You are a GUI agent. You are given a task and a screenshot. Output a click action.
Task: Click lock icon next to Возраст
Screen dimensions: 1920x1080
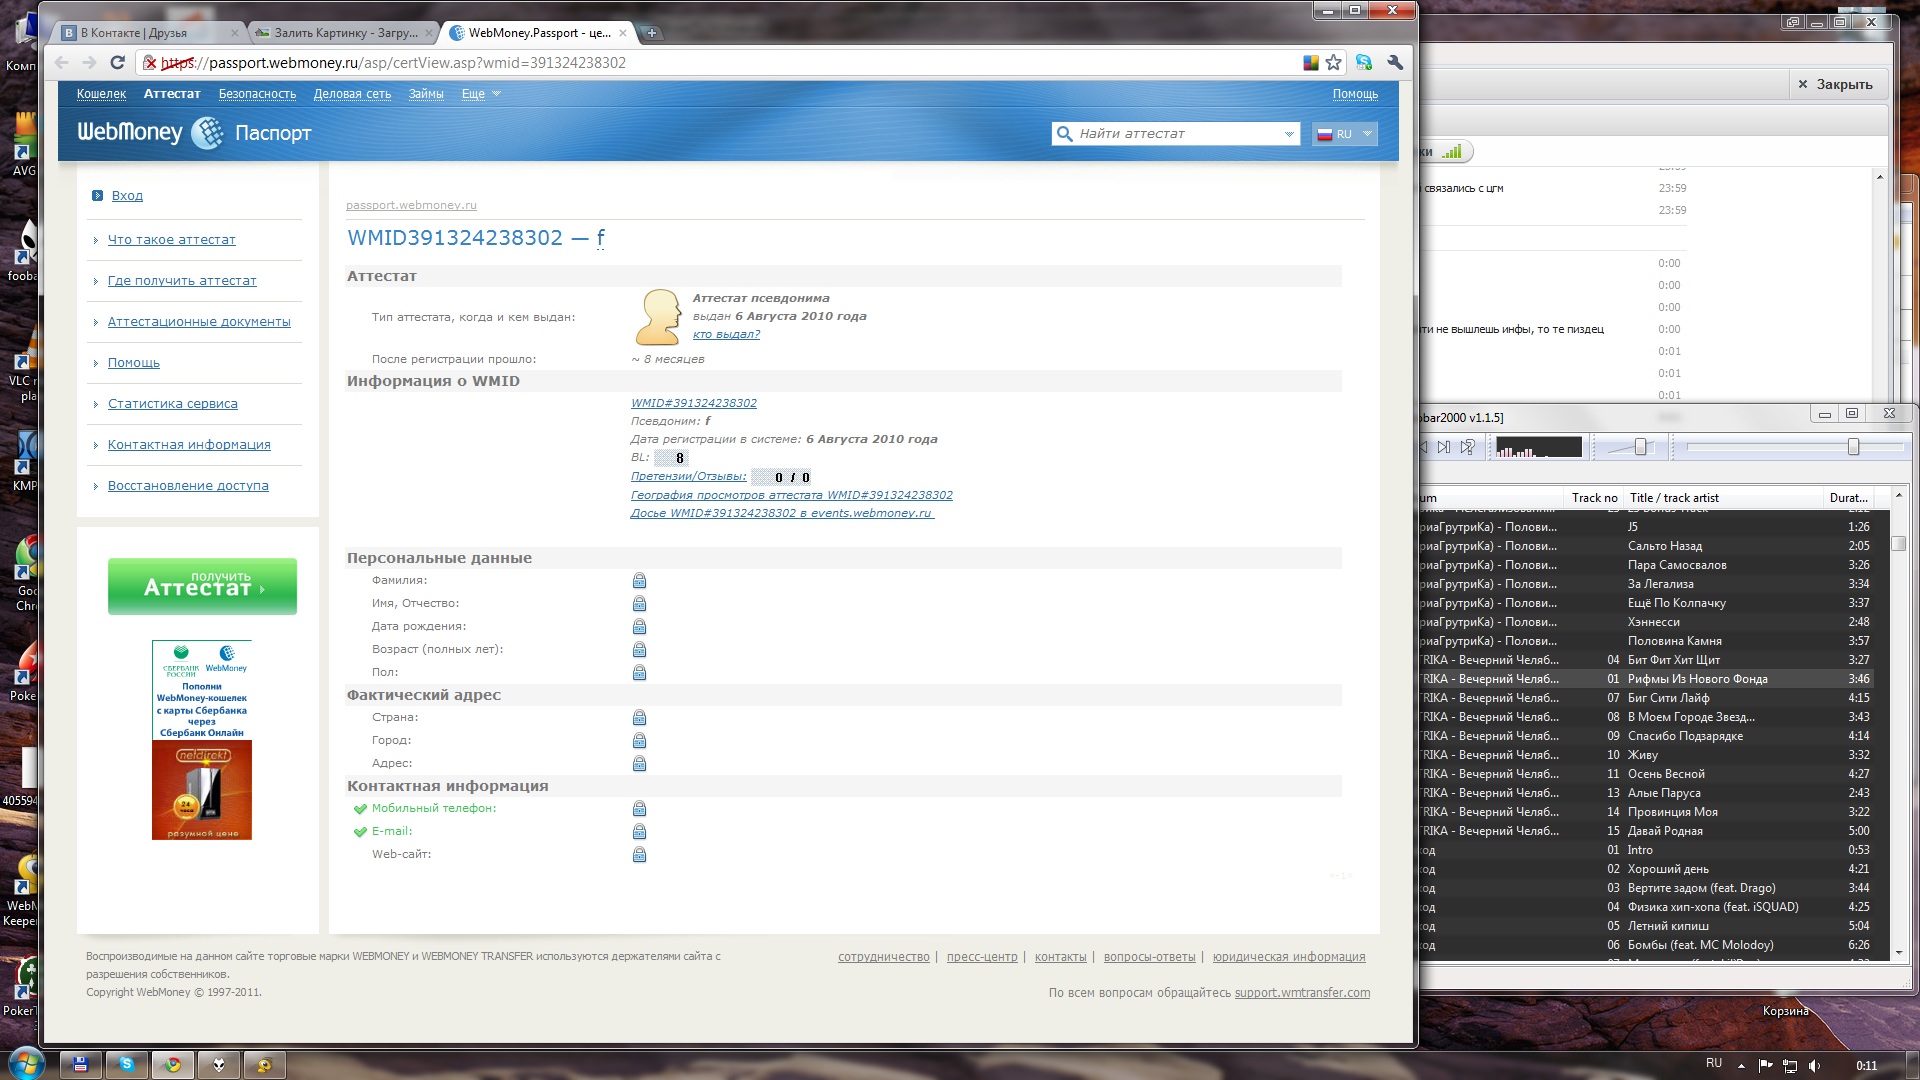(639, 650)
